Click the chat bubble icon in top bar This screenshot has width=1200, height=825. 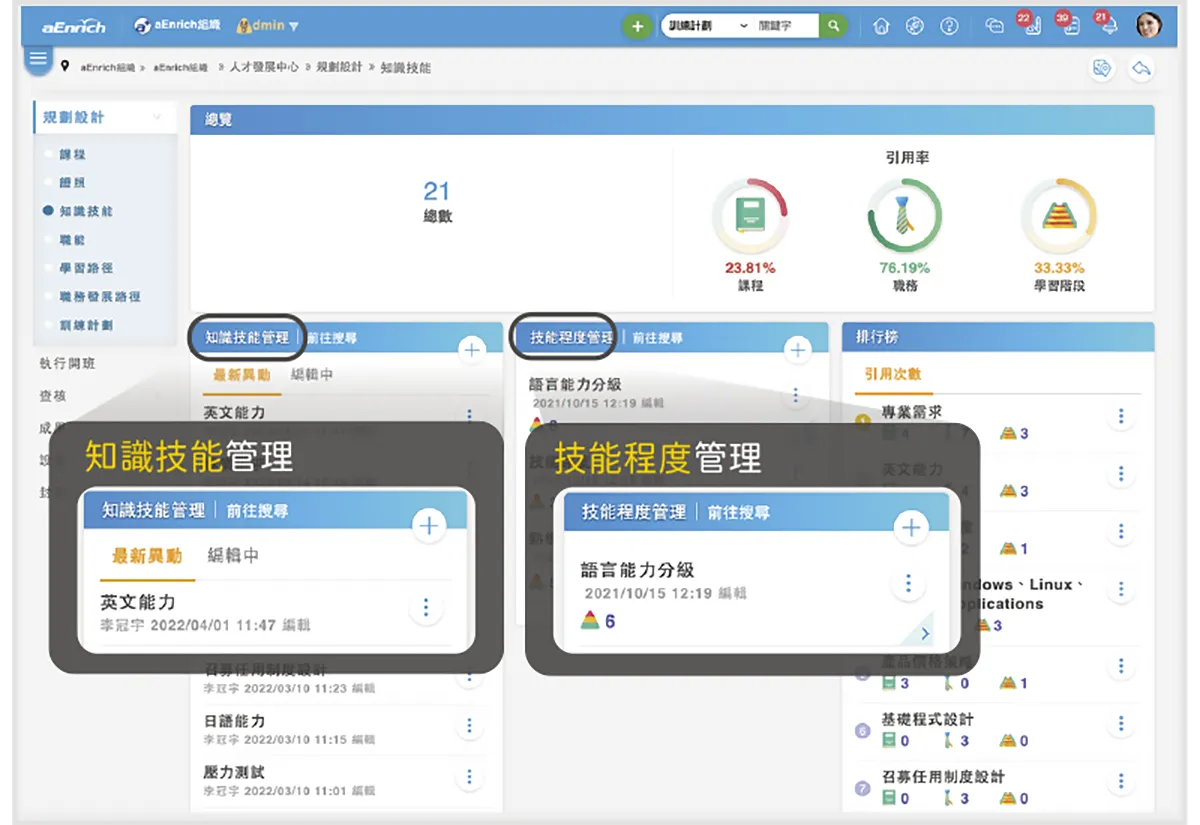pos(995,27)
